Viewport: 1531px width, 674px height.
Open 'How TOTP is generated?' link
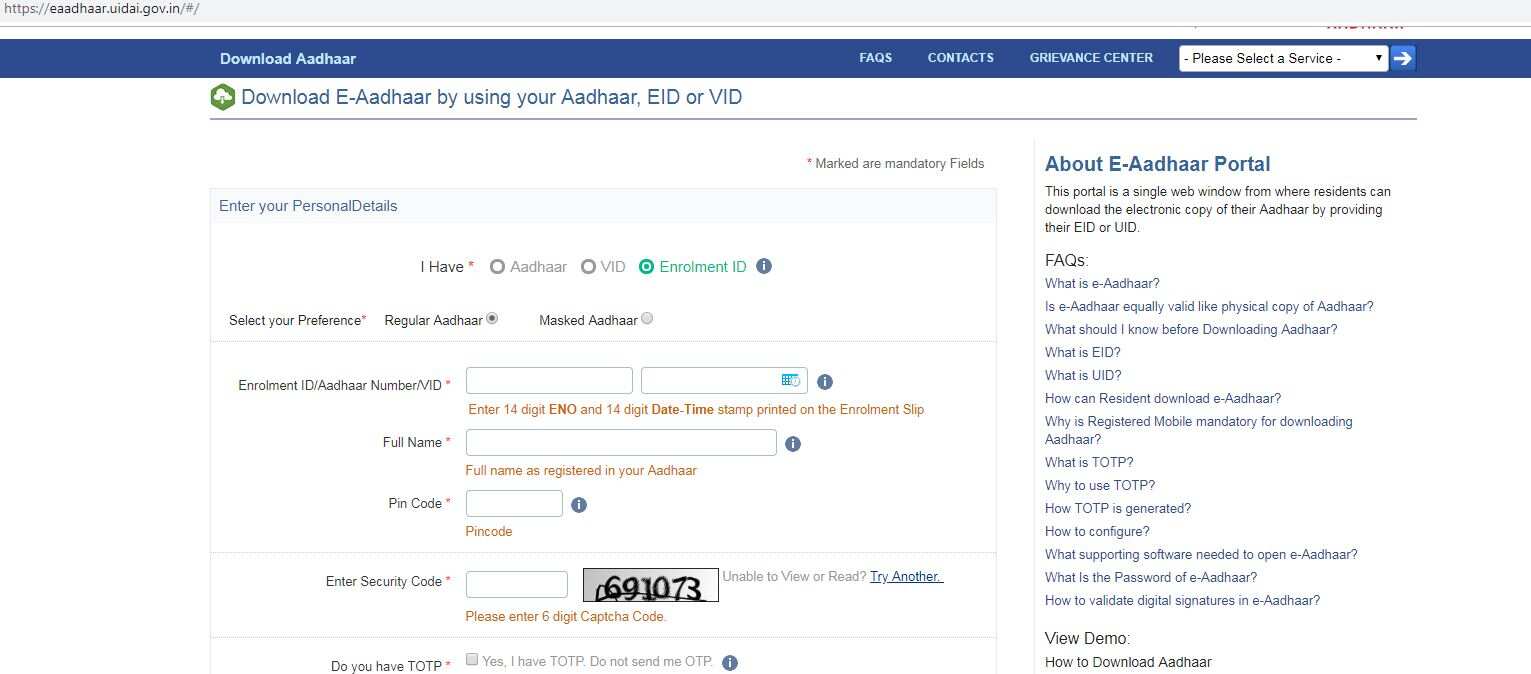point(1118,508)
